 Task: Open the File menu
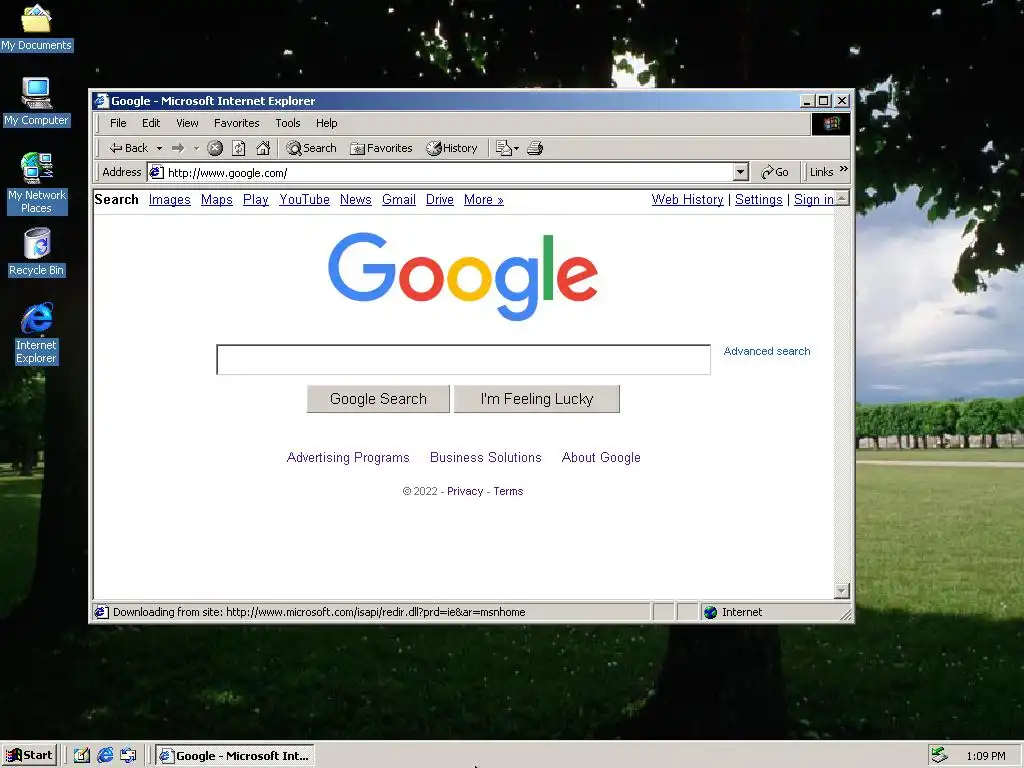118,123
